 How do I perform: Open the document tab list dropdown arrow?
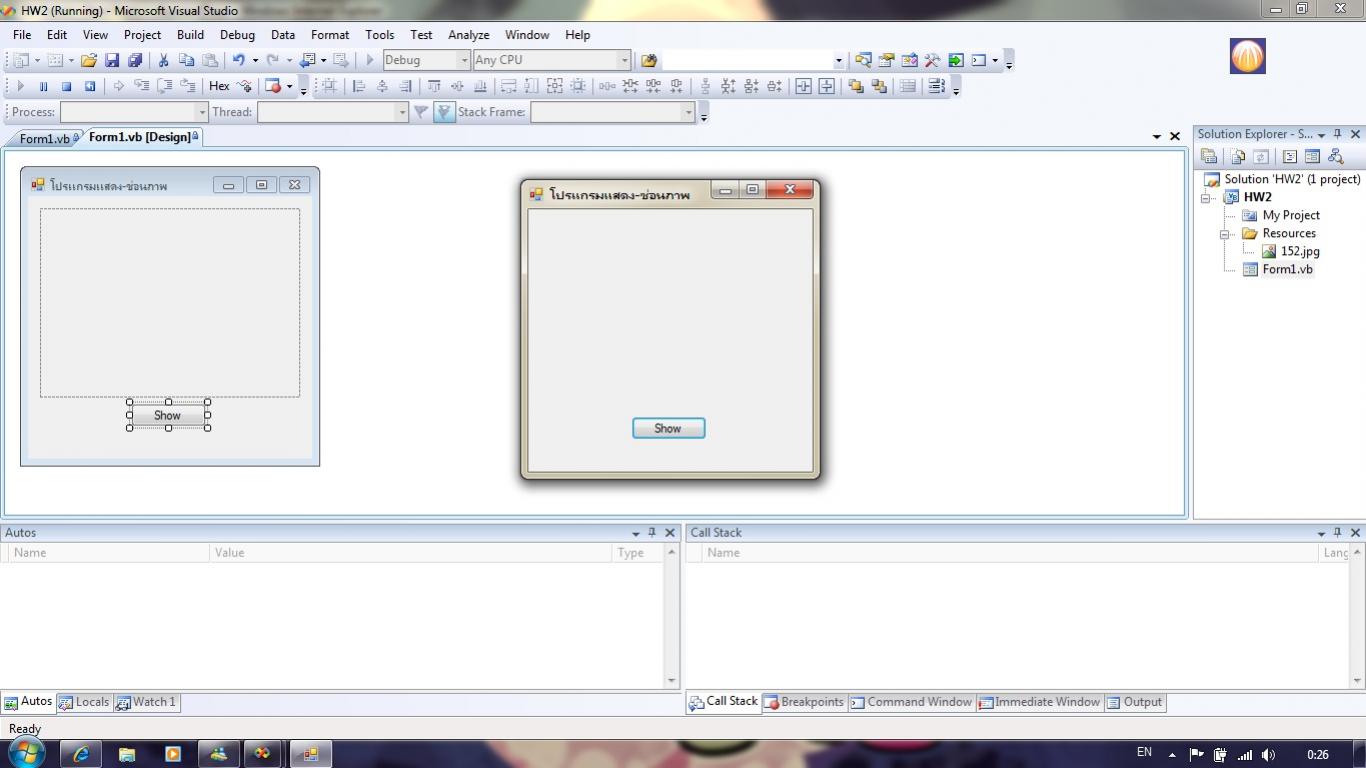point(1157,136)
